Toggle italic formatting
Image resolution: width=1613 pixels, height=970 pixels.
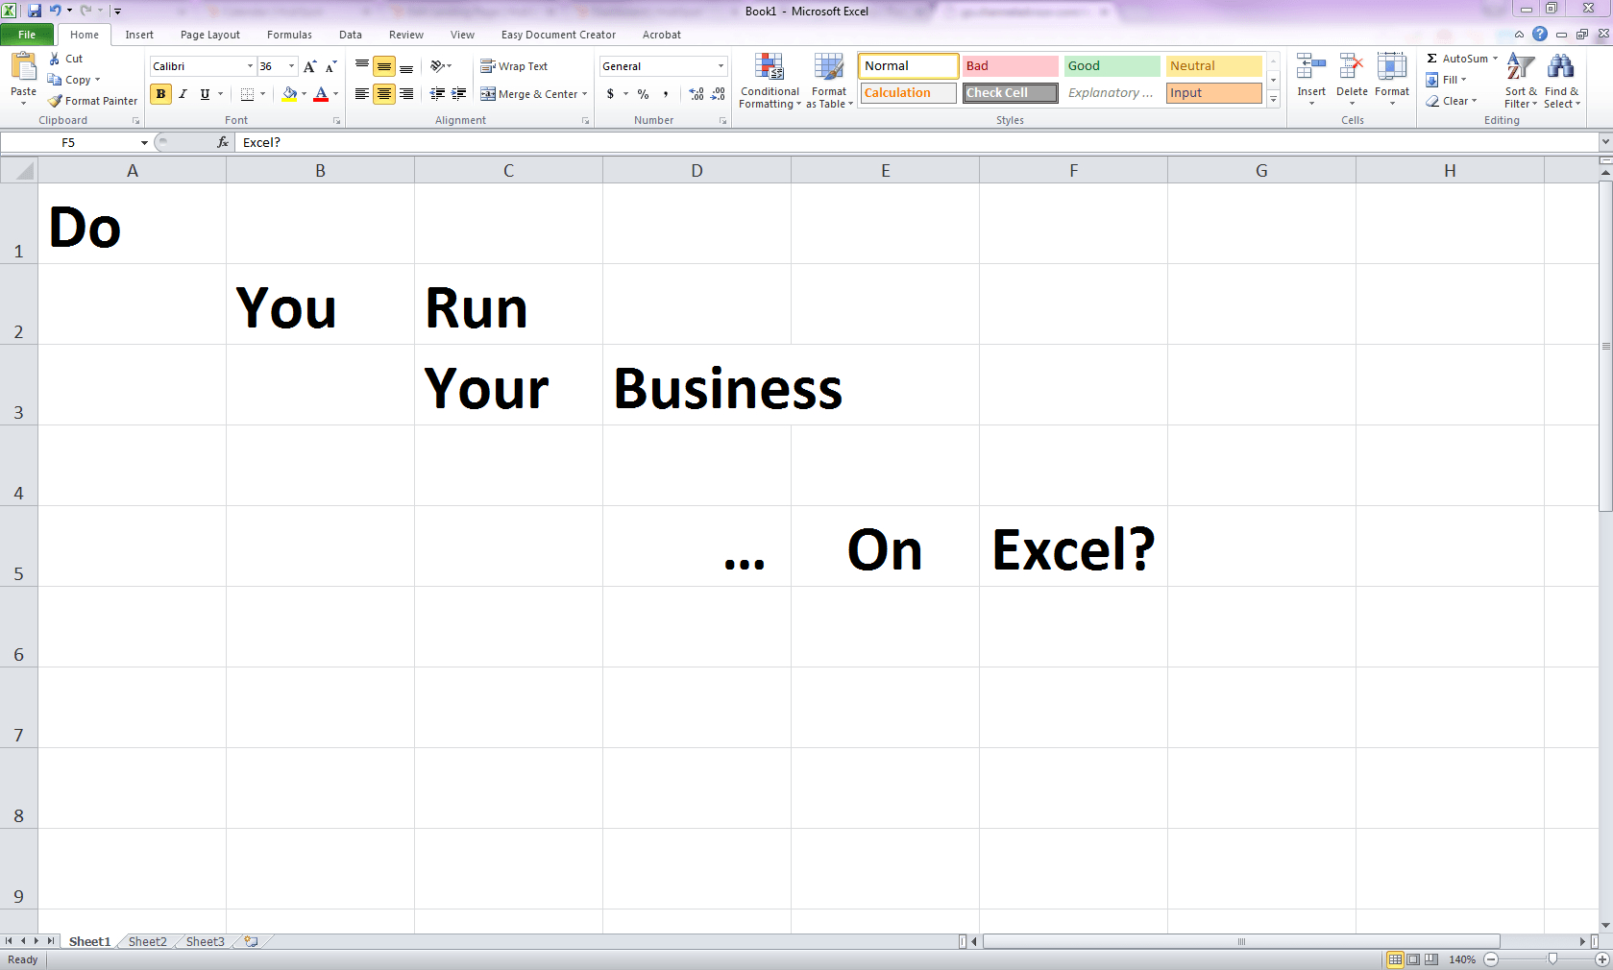[182, 94]
